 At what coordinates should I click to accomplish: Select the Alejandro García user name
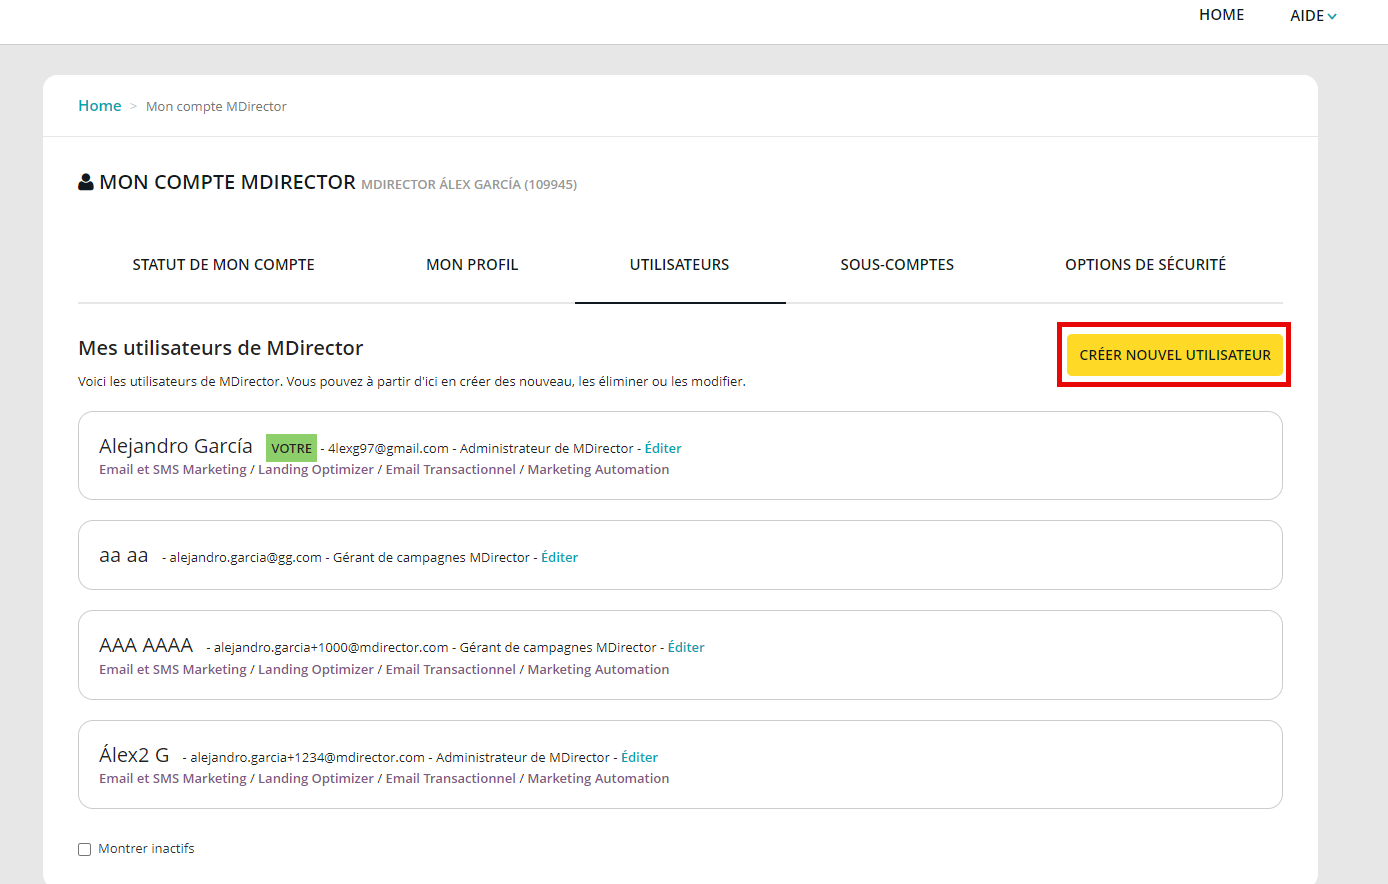click(176, 446)
